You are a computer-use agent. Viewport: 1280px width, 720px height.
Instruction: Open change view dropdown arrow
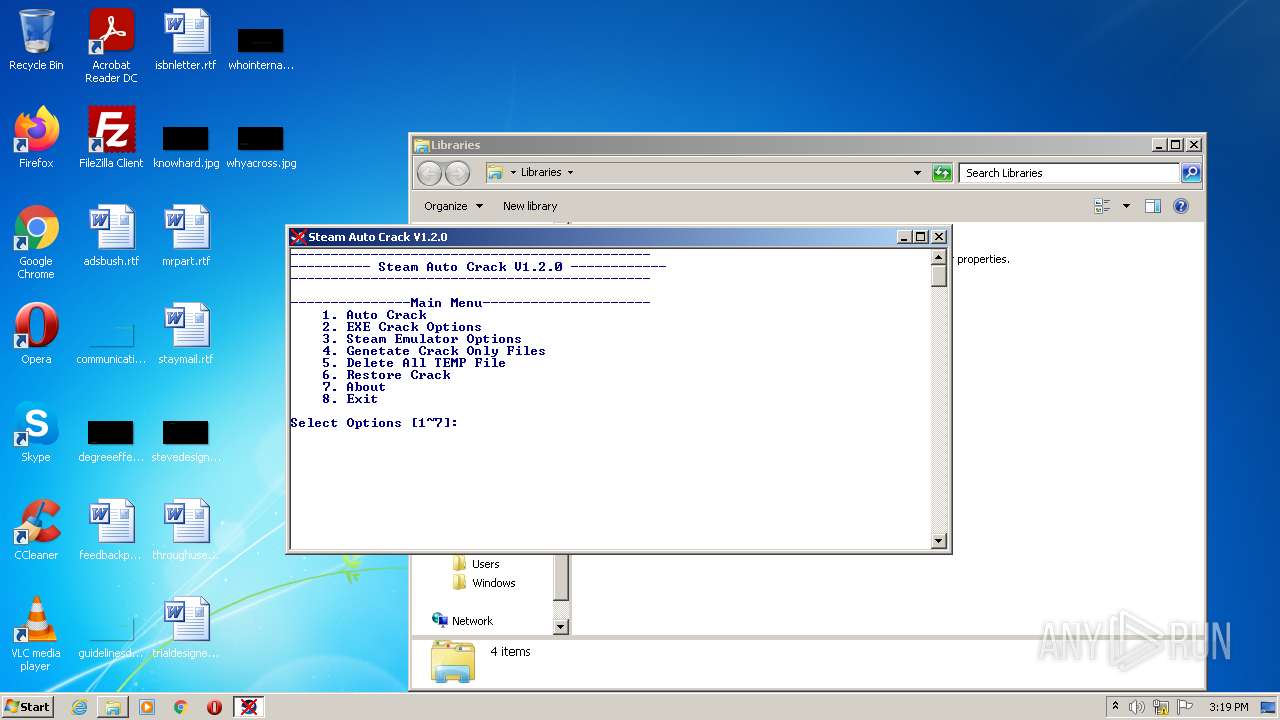(1126, 206)
